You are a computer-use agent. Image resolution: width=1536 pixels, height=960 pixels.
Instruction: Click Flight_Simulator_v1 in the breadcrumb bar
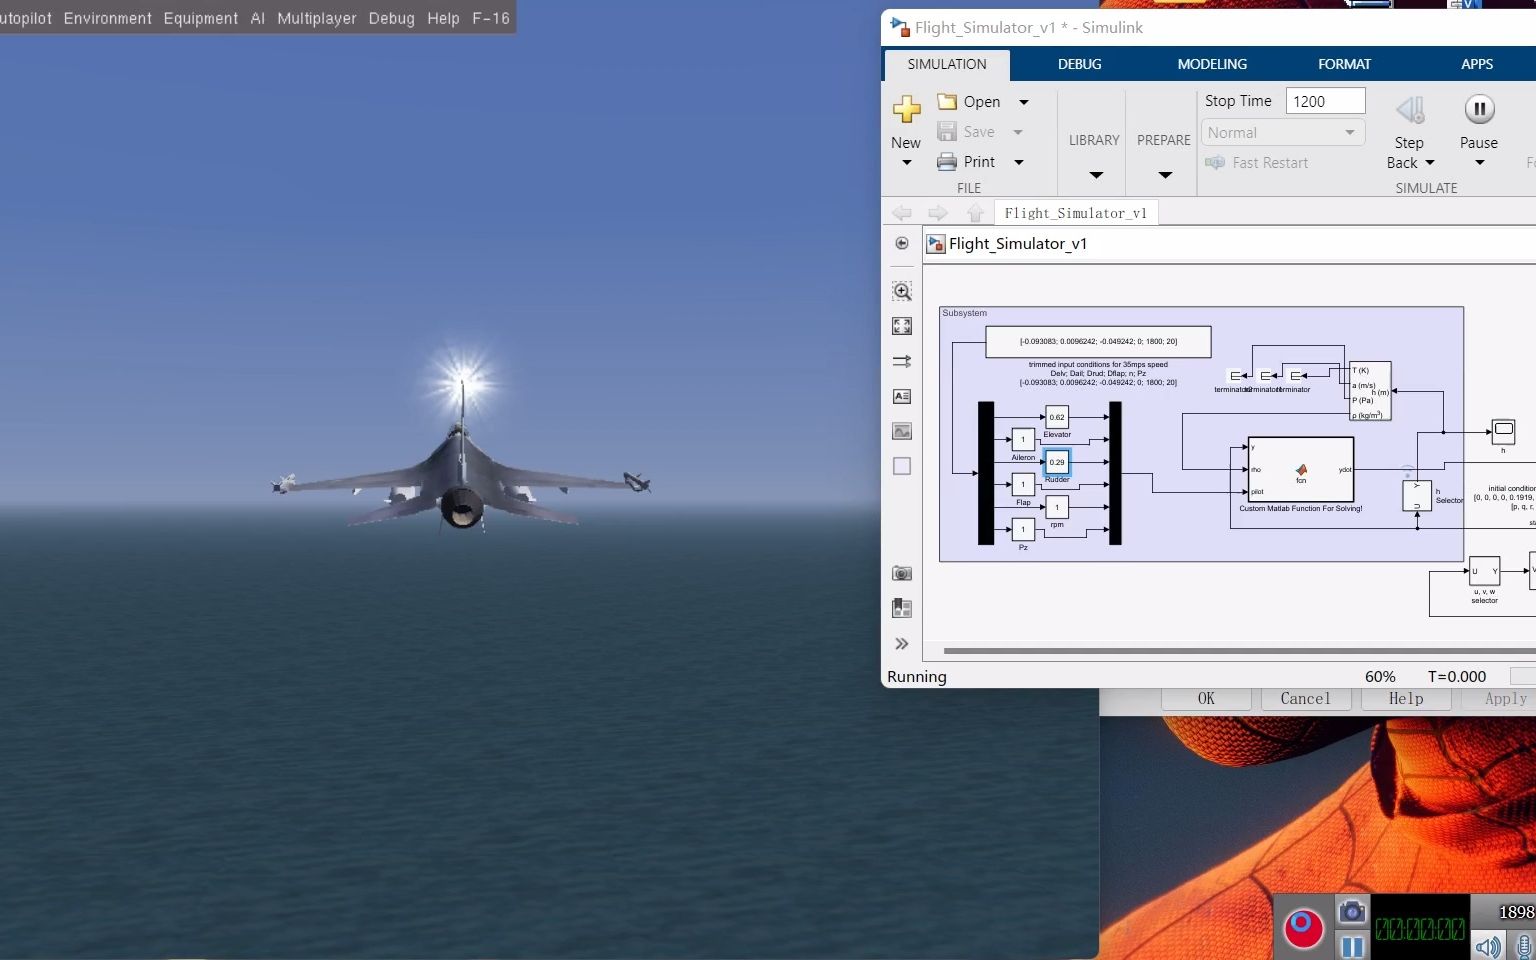pyautogui.click(x=1018, y=244)
